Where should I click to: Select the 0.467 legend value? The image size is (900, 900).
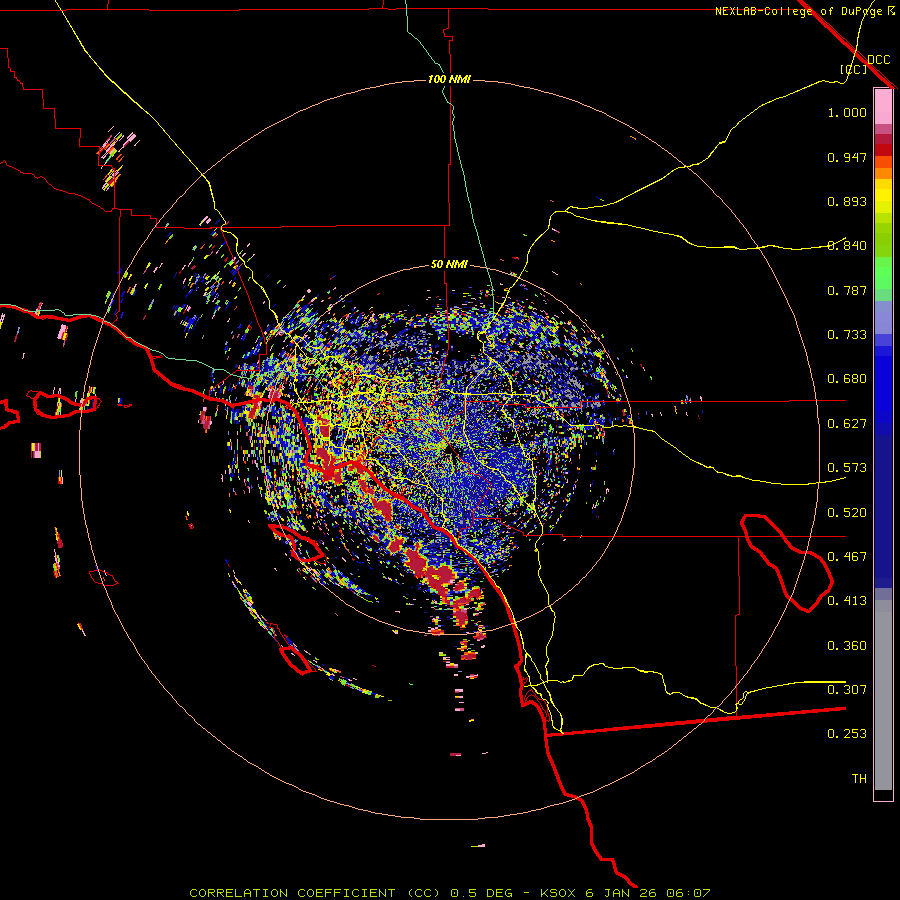pyautogui.click(x=847, y=557)
